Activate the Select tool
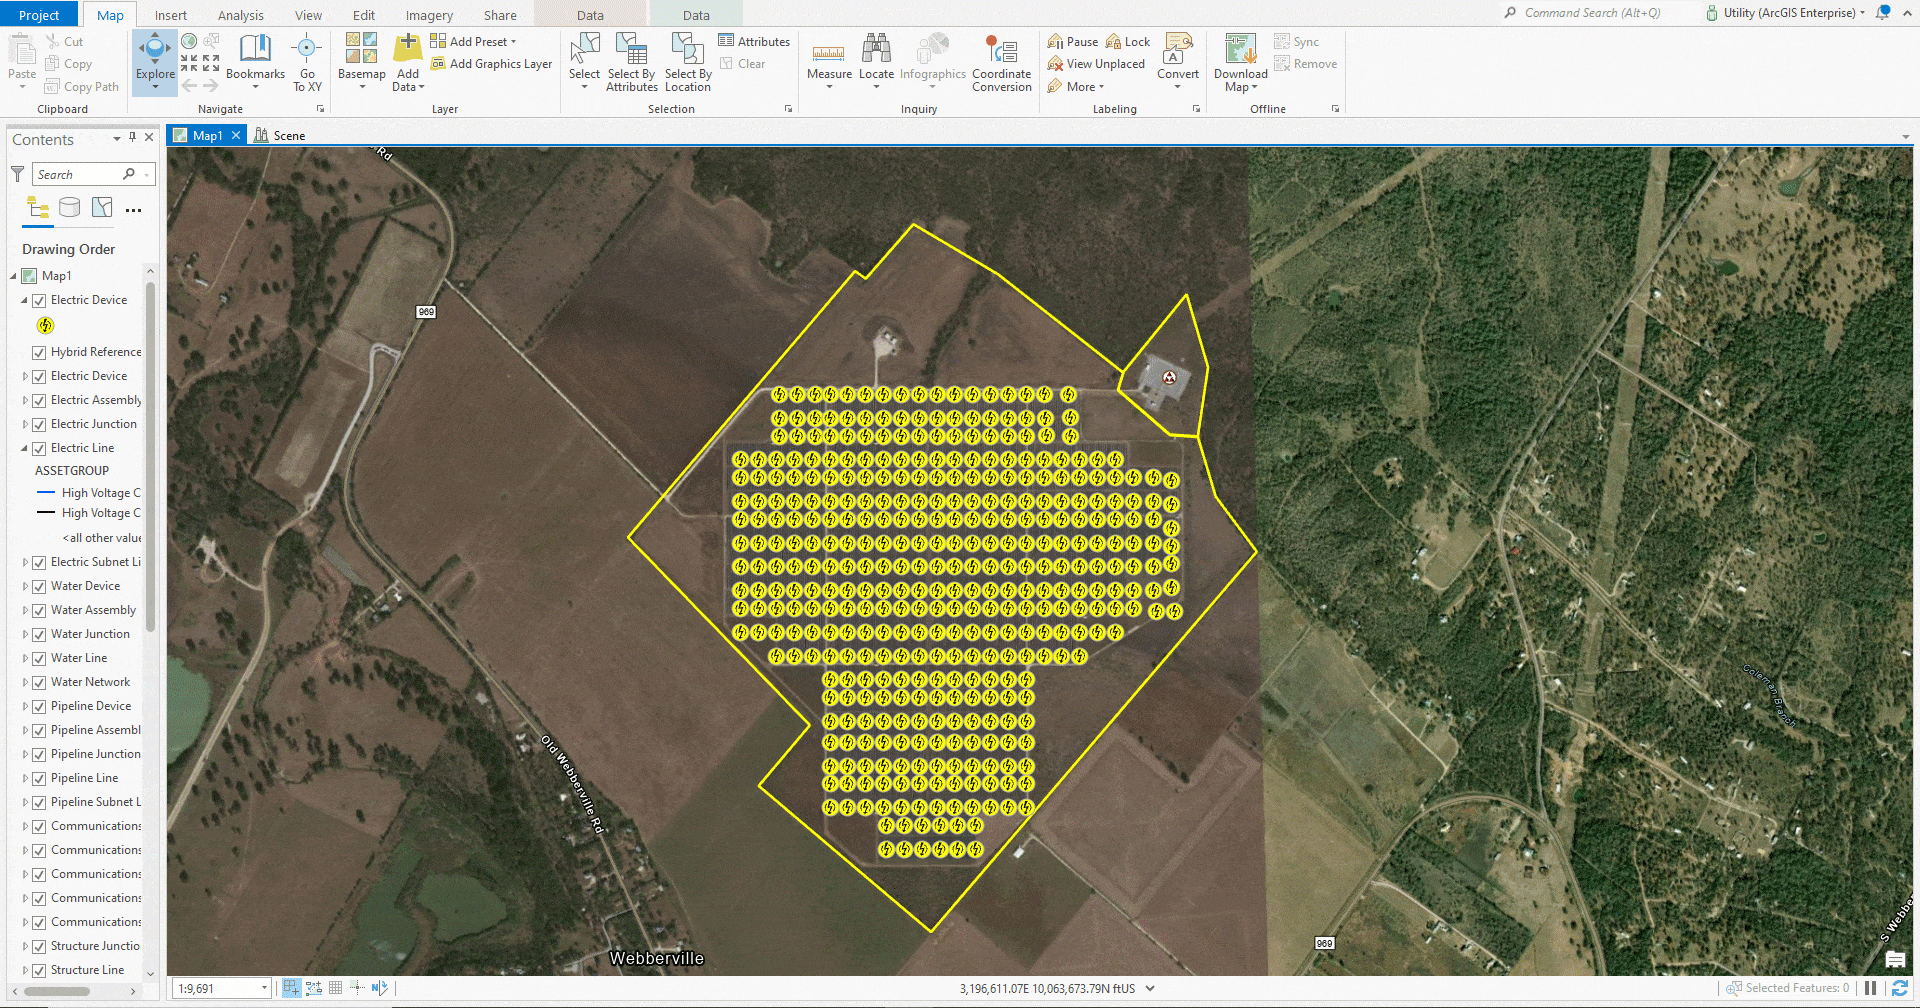This screenshot has height=1008, width=1920. tap(584, 60)
